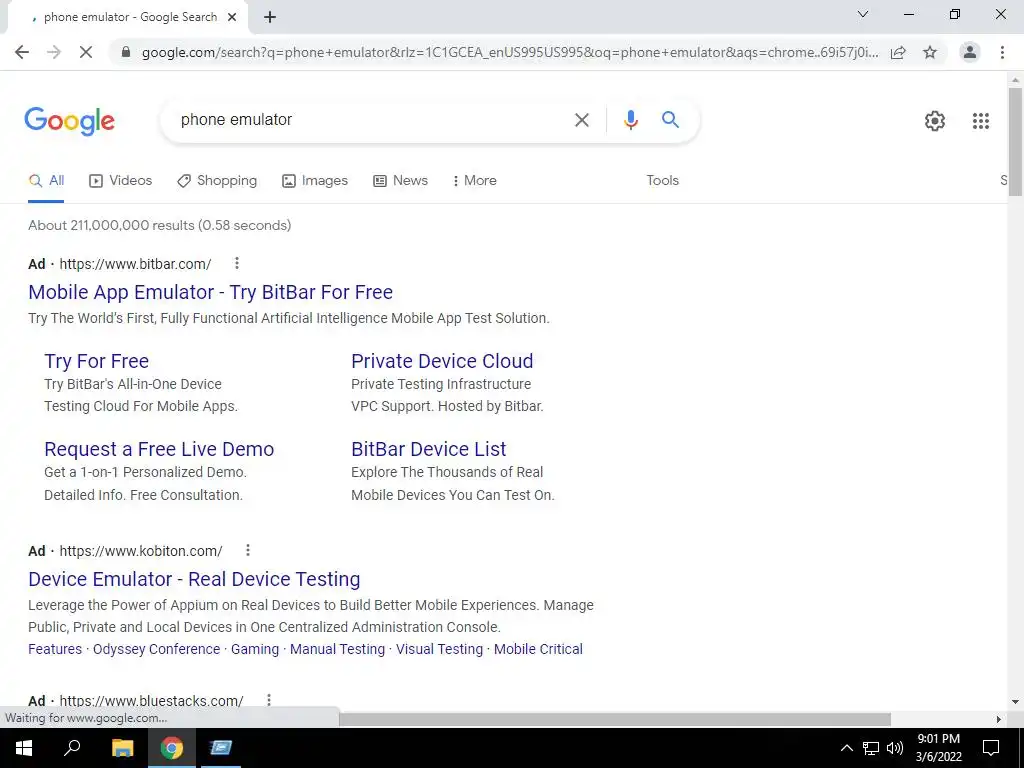Image resolution: width=1024 pixels, height=768 pixels.
Task: Open the Google apps grid
Action: point(980,121)
